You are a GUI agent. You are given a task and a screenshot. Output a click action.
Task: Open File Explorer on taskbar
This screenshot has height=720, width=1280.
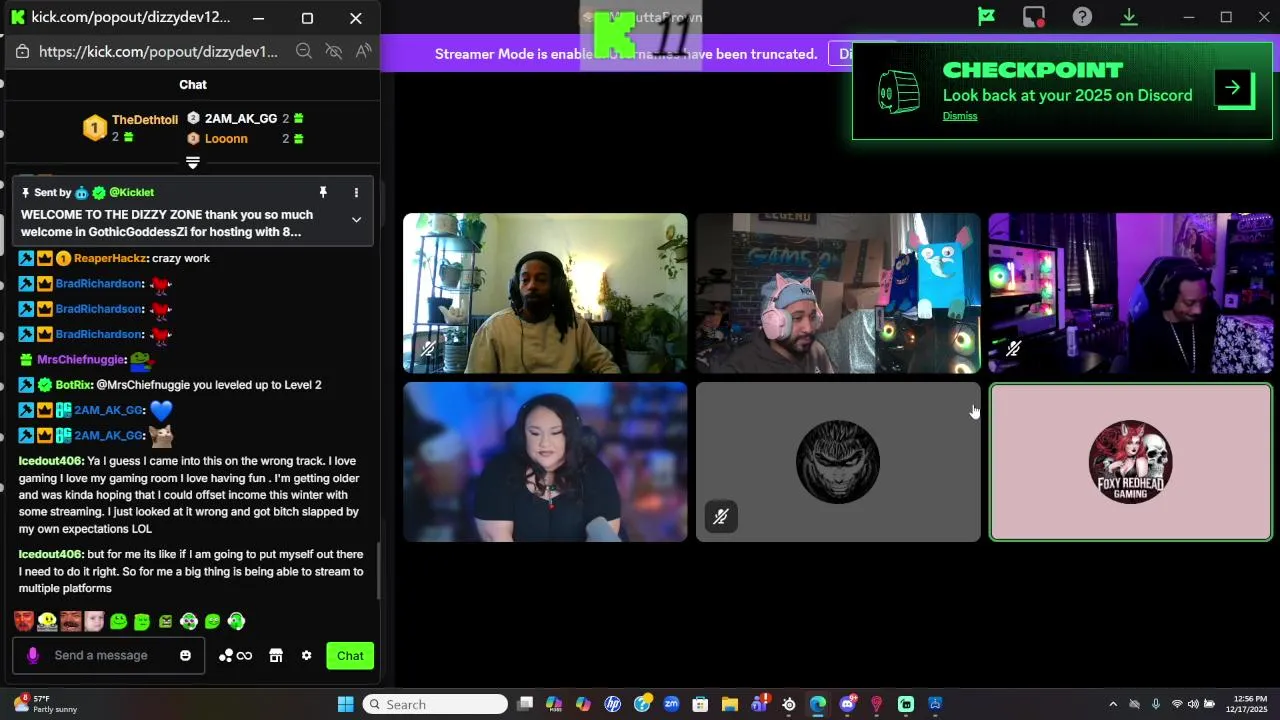tap(730, 704)
